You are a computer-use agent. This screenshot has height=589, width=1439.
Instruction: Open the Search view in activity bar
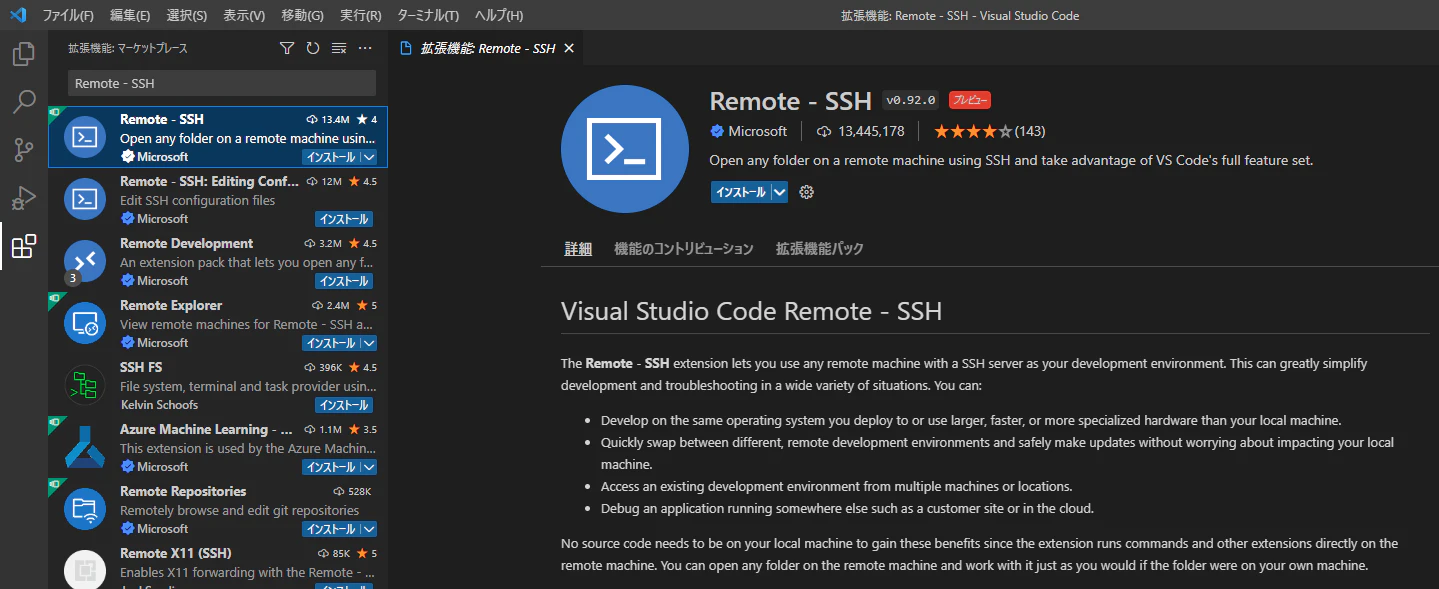[24, 102]
